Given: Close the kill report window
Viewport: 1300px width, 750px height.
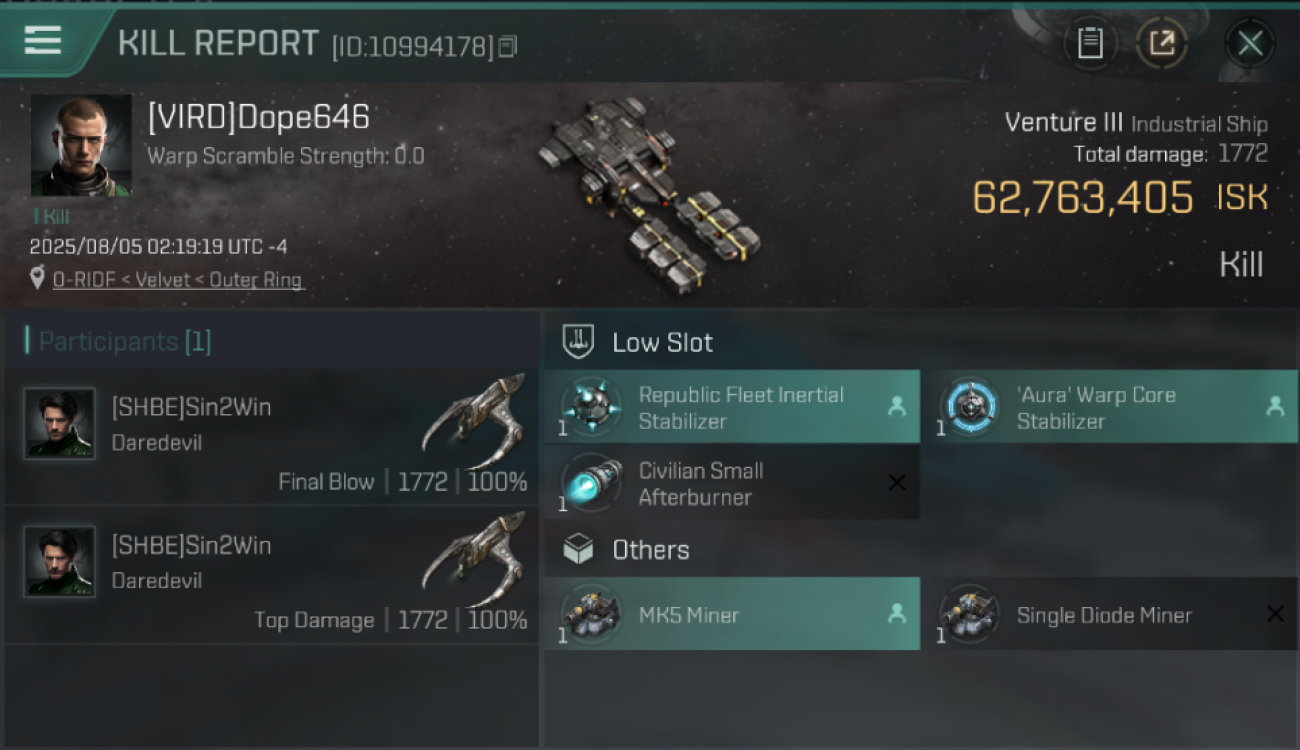Looking at the screenshot, I should point(1250,43).
